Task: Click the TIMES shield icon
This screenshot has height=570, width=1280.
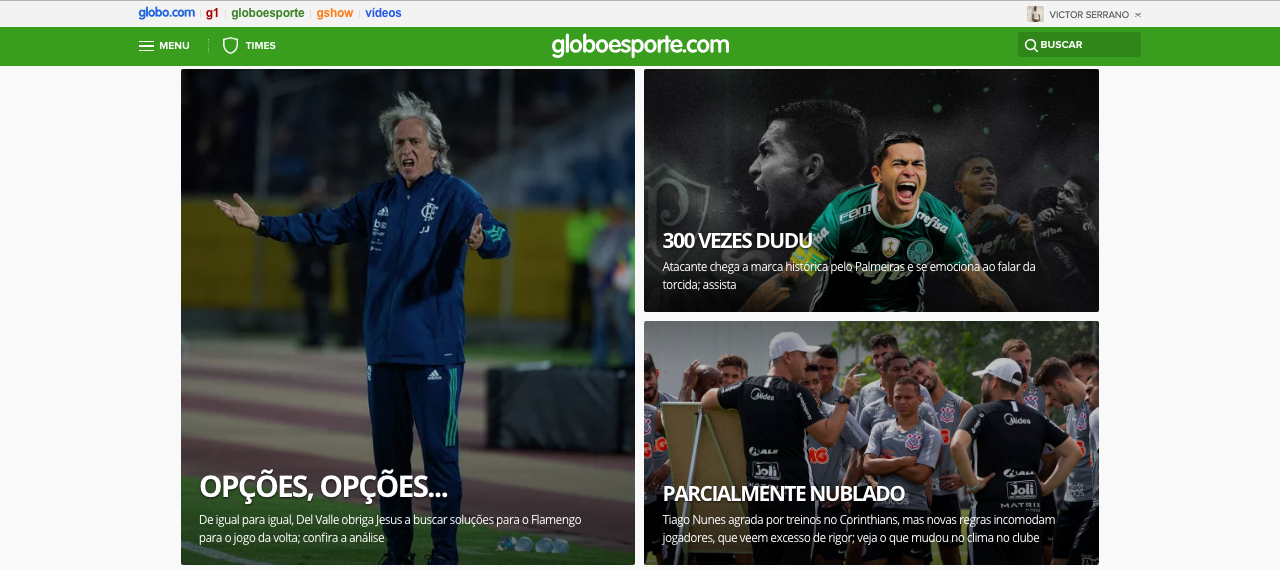Action: (230, 45)
